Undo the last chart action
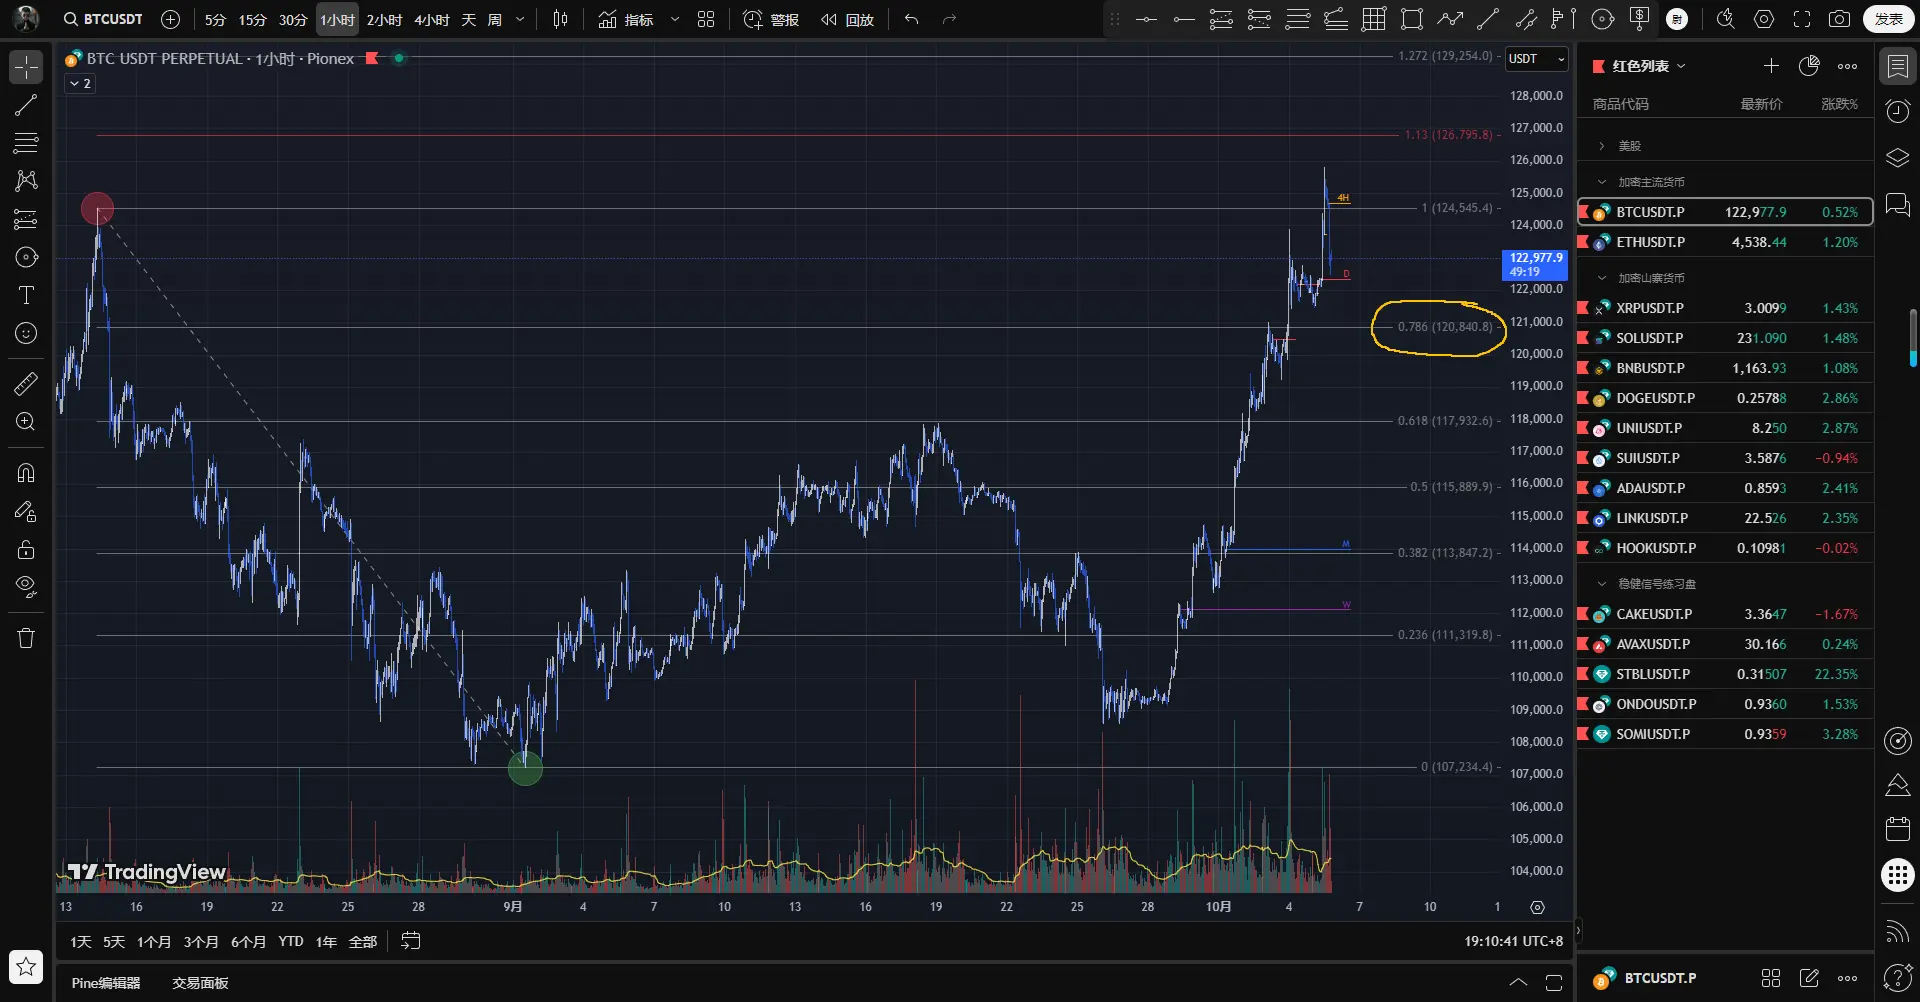Screen dimensions: 1920x1002 911,19
